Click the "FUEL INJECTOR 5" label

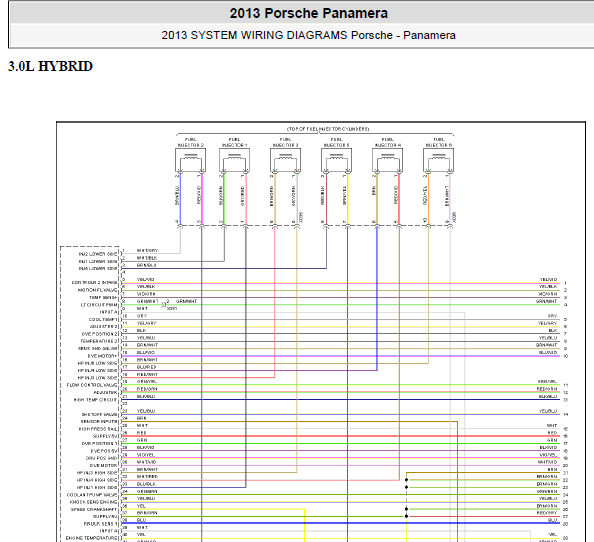(336, 142)
